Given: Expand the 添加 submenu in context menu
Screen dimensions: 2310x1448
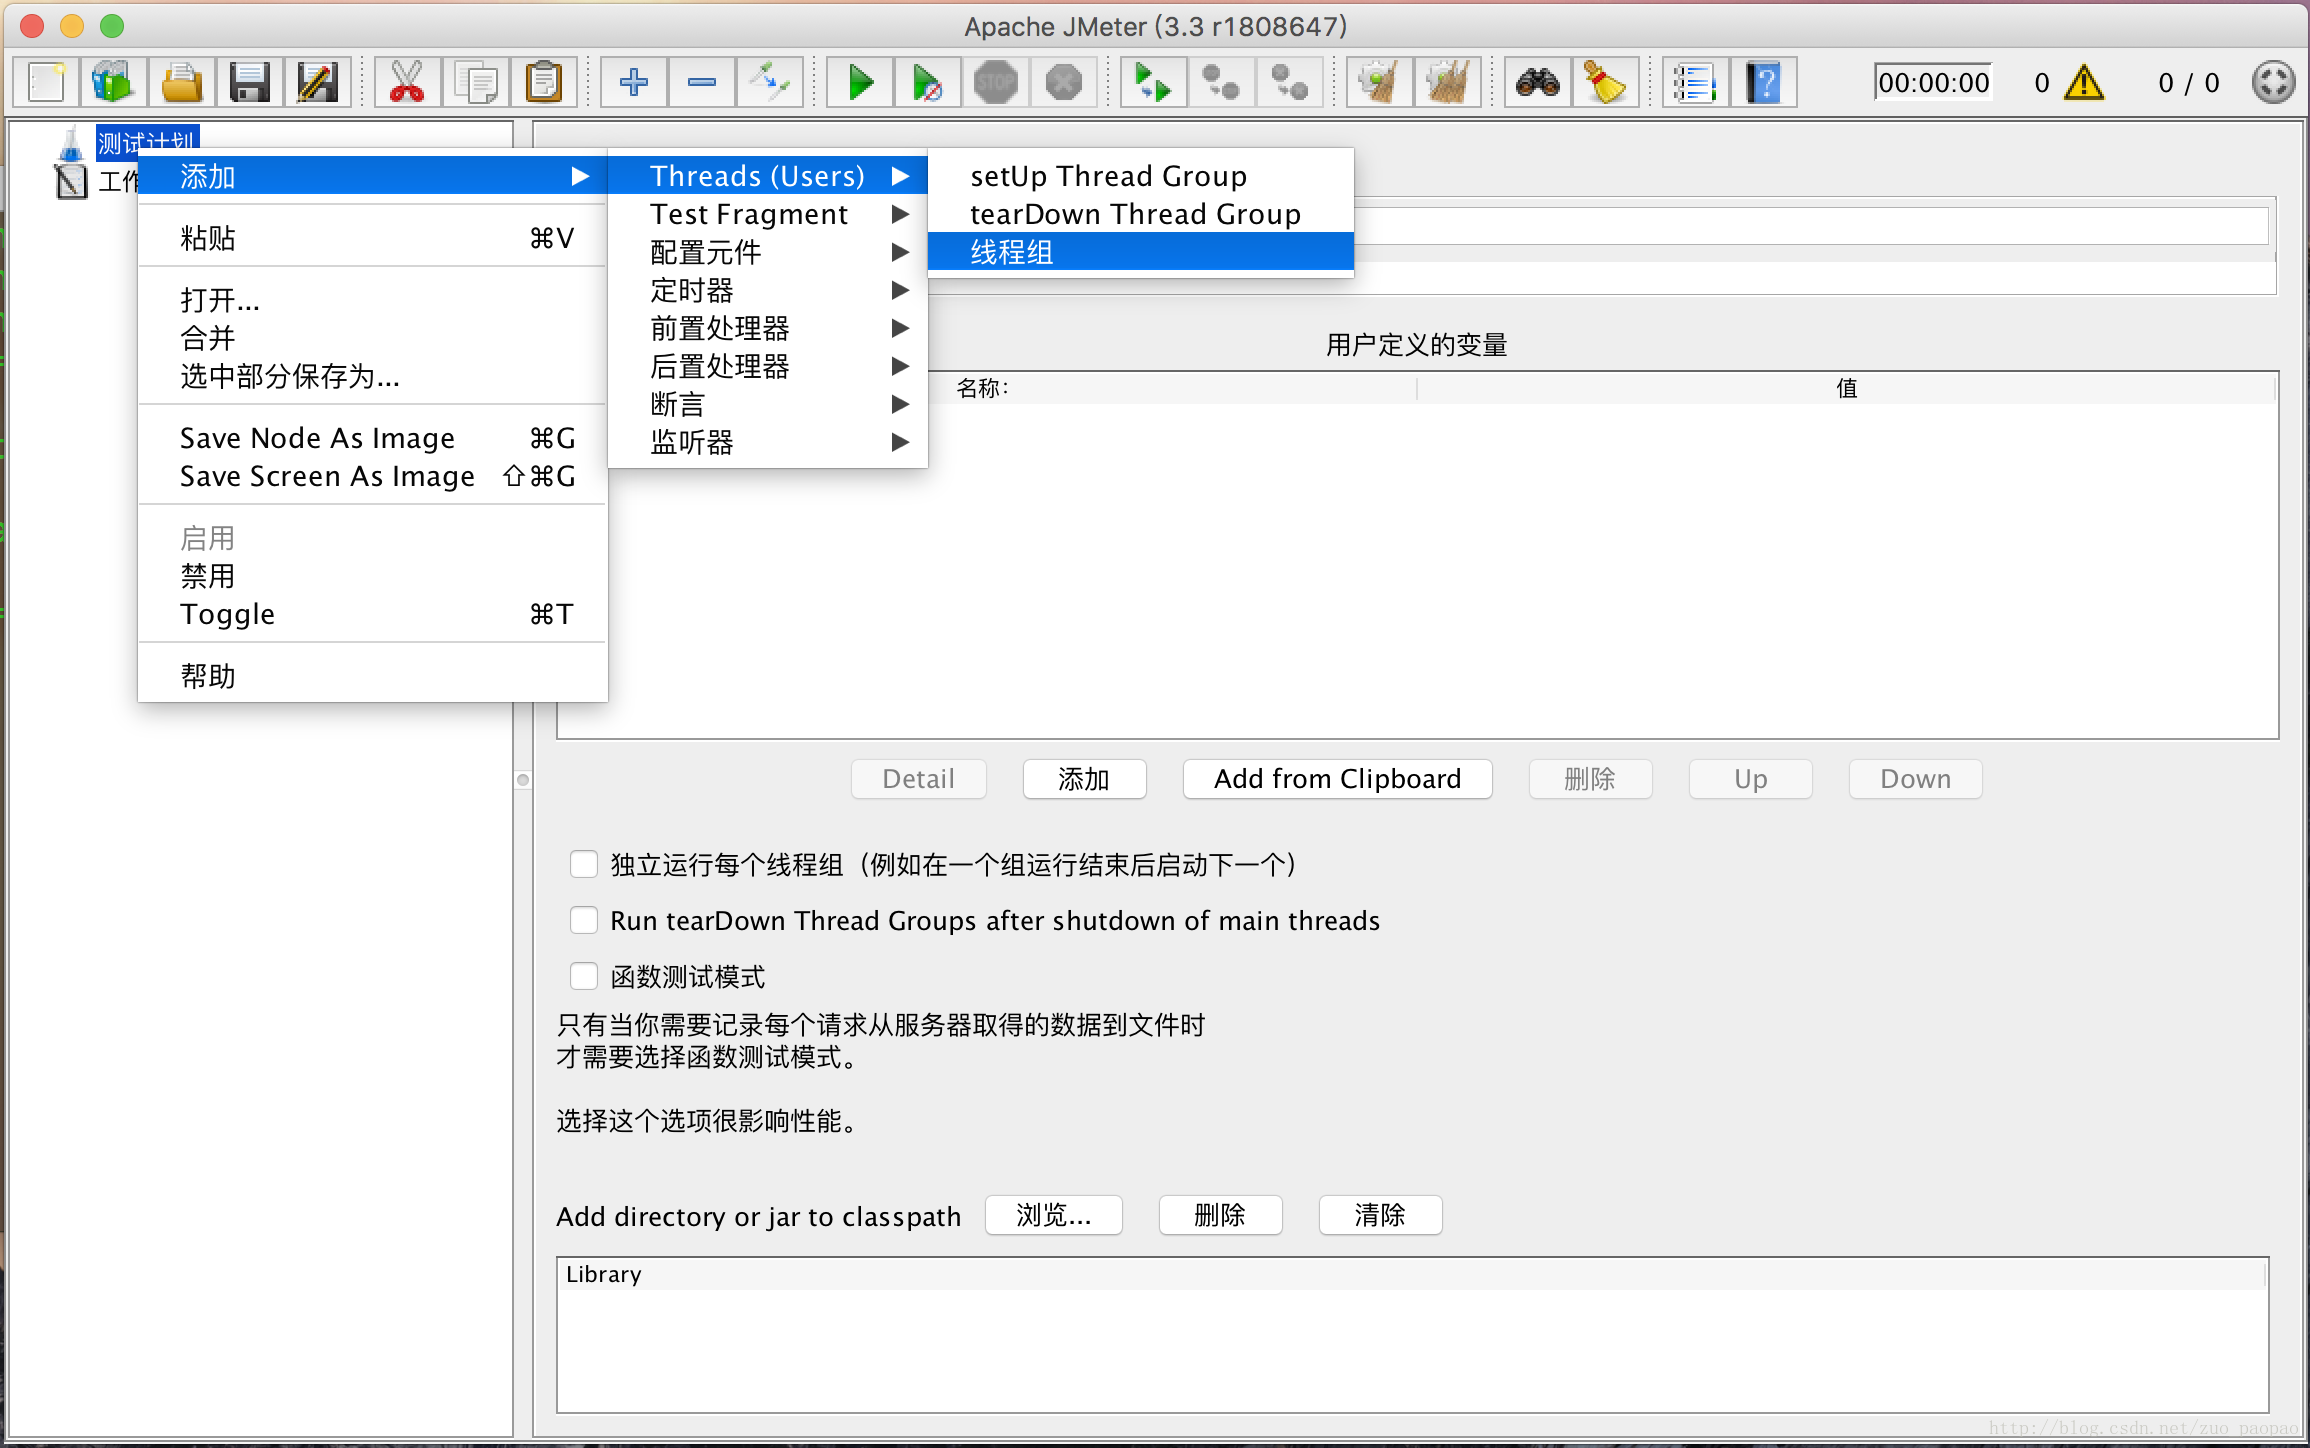Looking at the screenshot, I should click(x=372, y=176).
